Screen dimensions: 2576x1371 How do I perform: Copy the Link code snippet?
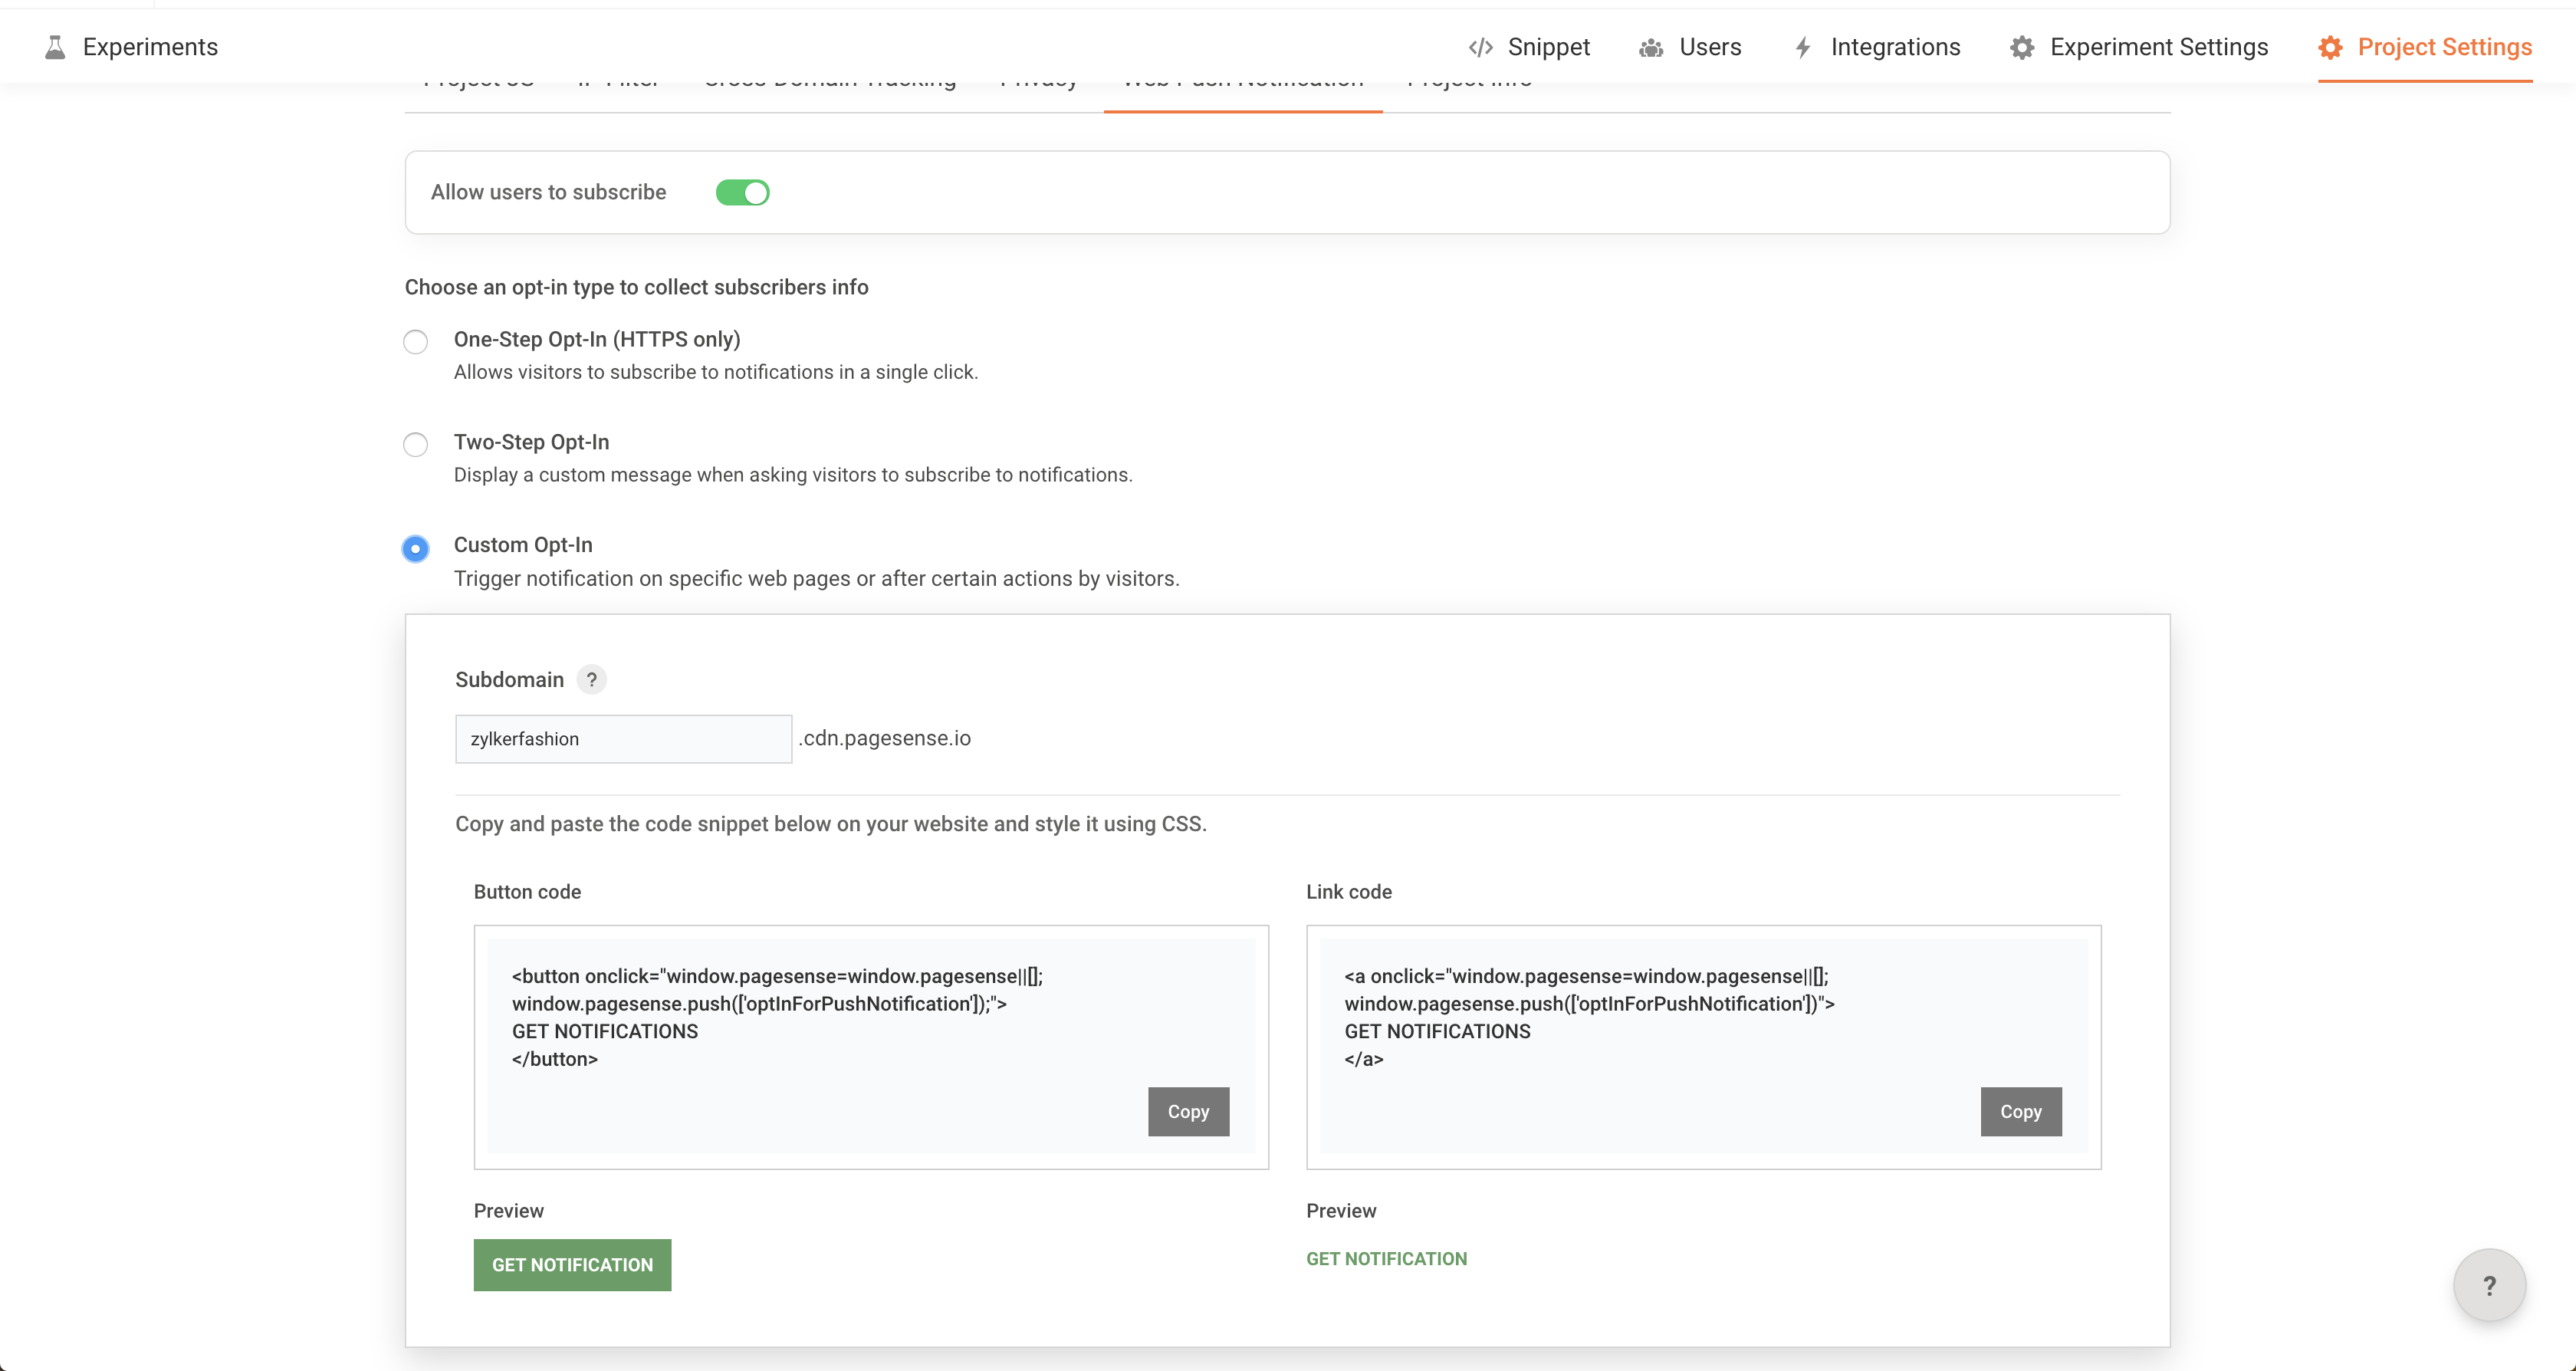(2020, 1111)
